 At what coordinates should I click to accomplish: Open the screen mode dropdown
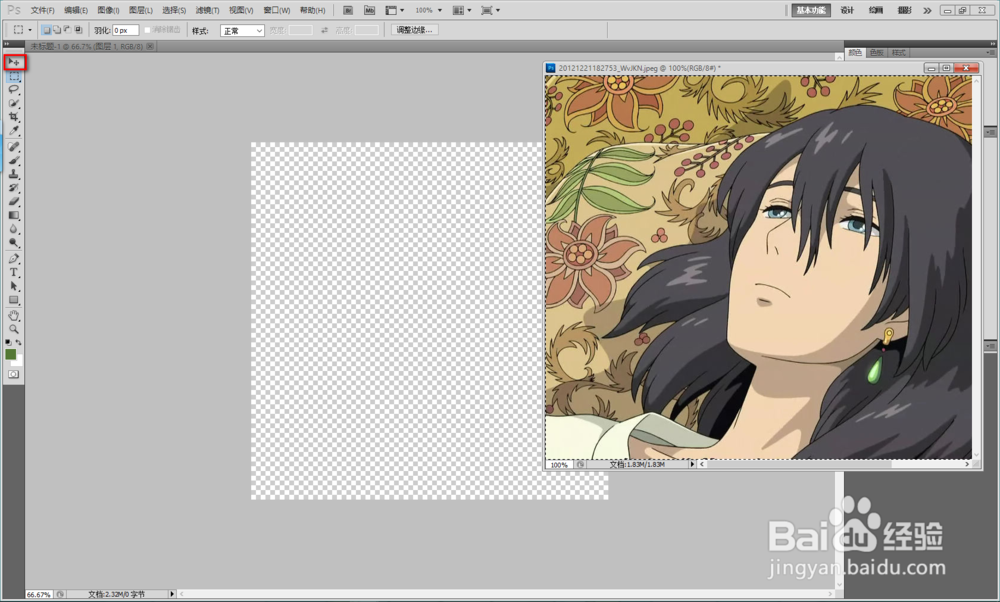[490, 10]
